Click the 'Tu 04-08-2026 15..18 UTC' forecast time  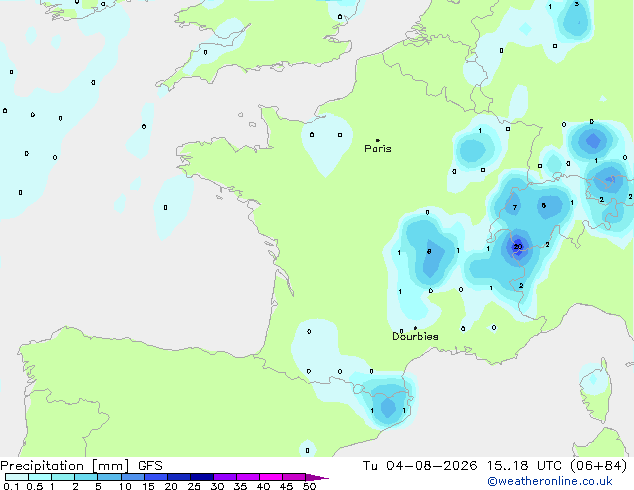(x=464, y=466)
